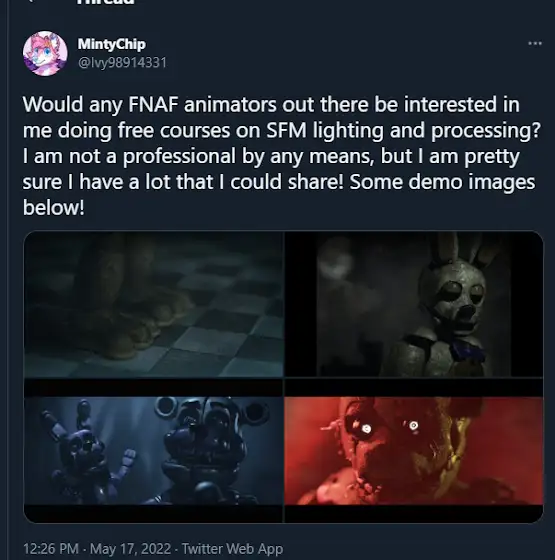The width and height of the screenshot is (555, 560).
Task: Expand the red Springtrap demo image
Action: pos(414,451)
